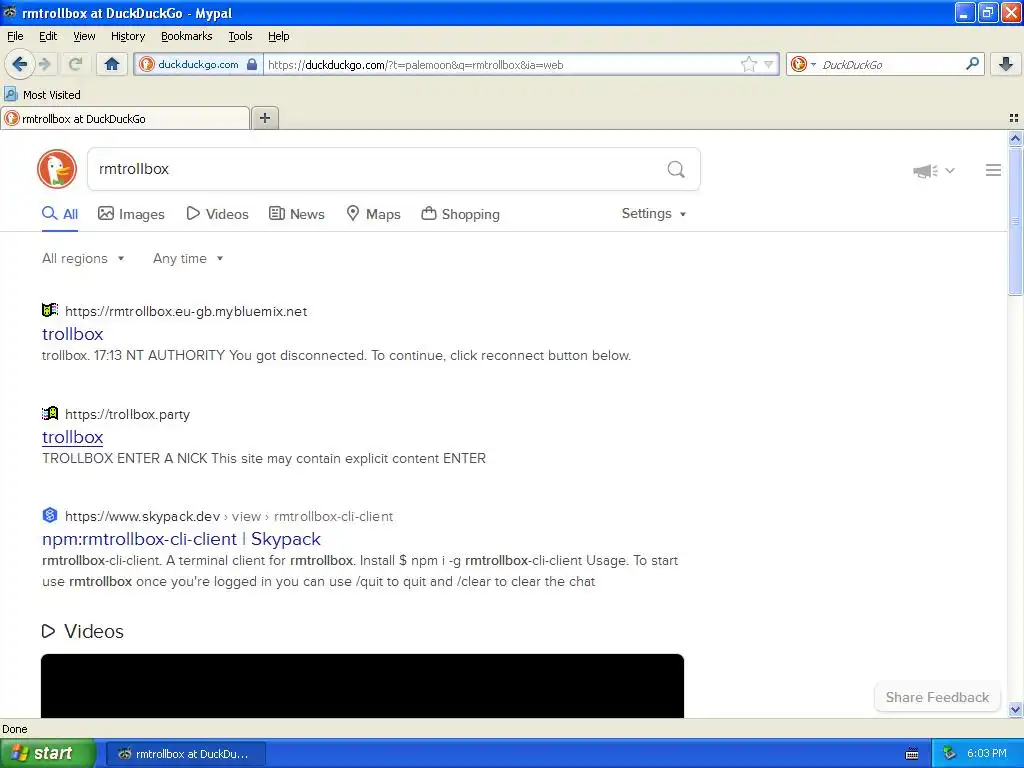Open the Help menu
Screen dimensions: 1024x768
(278, 36)
